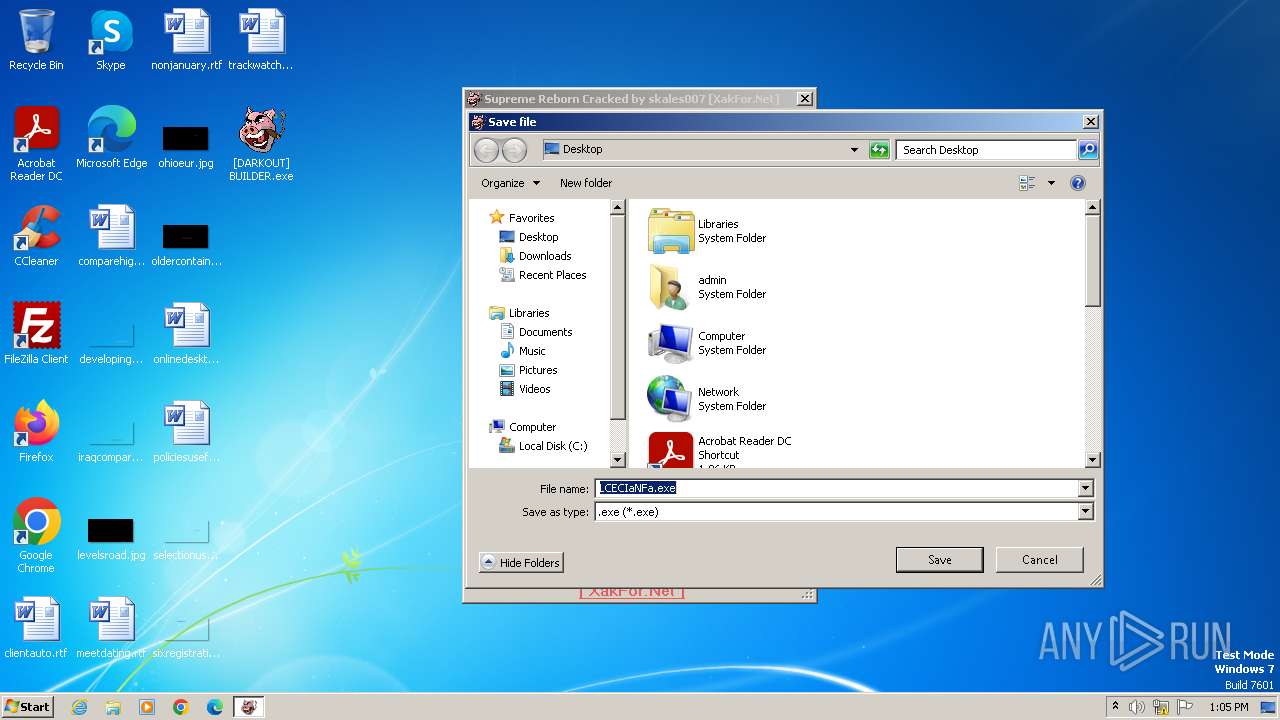Open FileZilla Client desktop shortcut
This screenshot has height=720, width=1280.
coord(36,334)
